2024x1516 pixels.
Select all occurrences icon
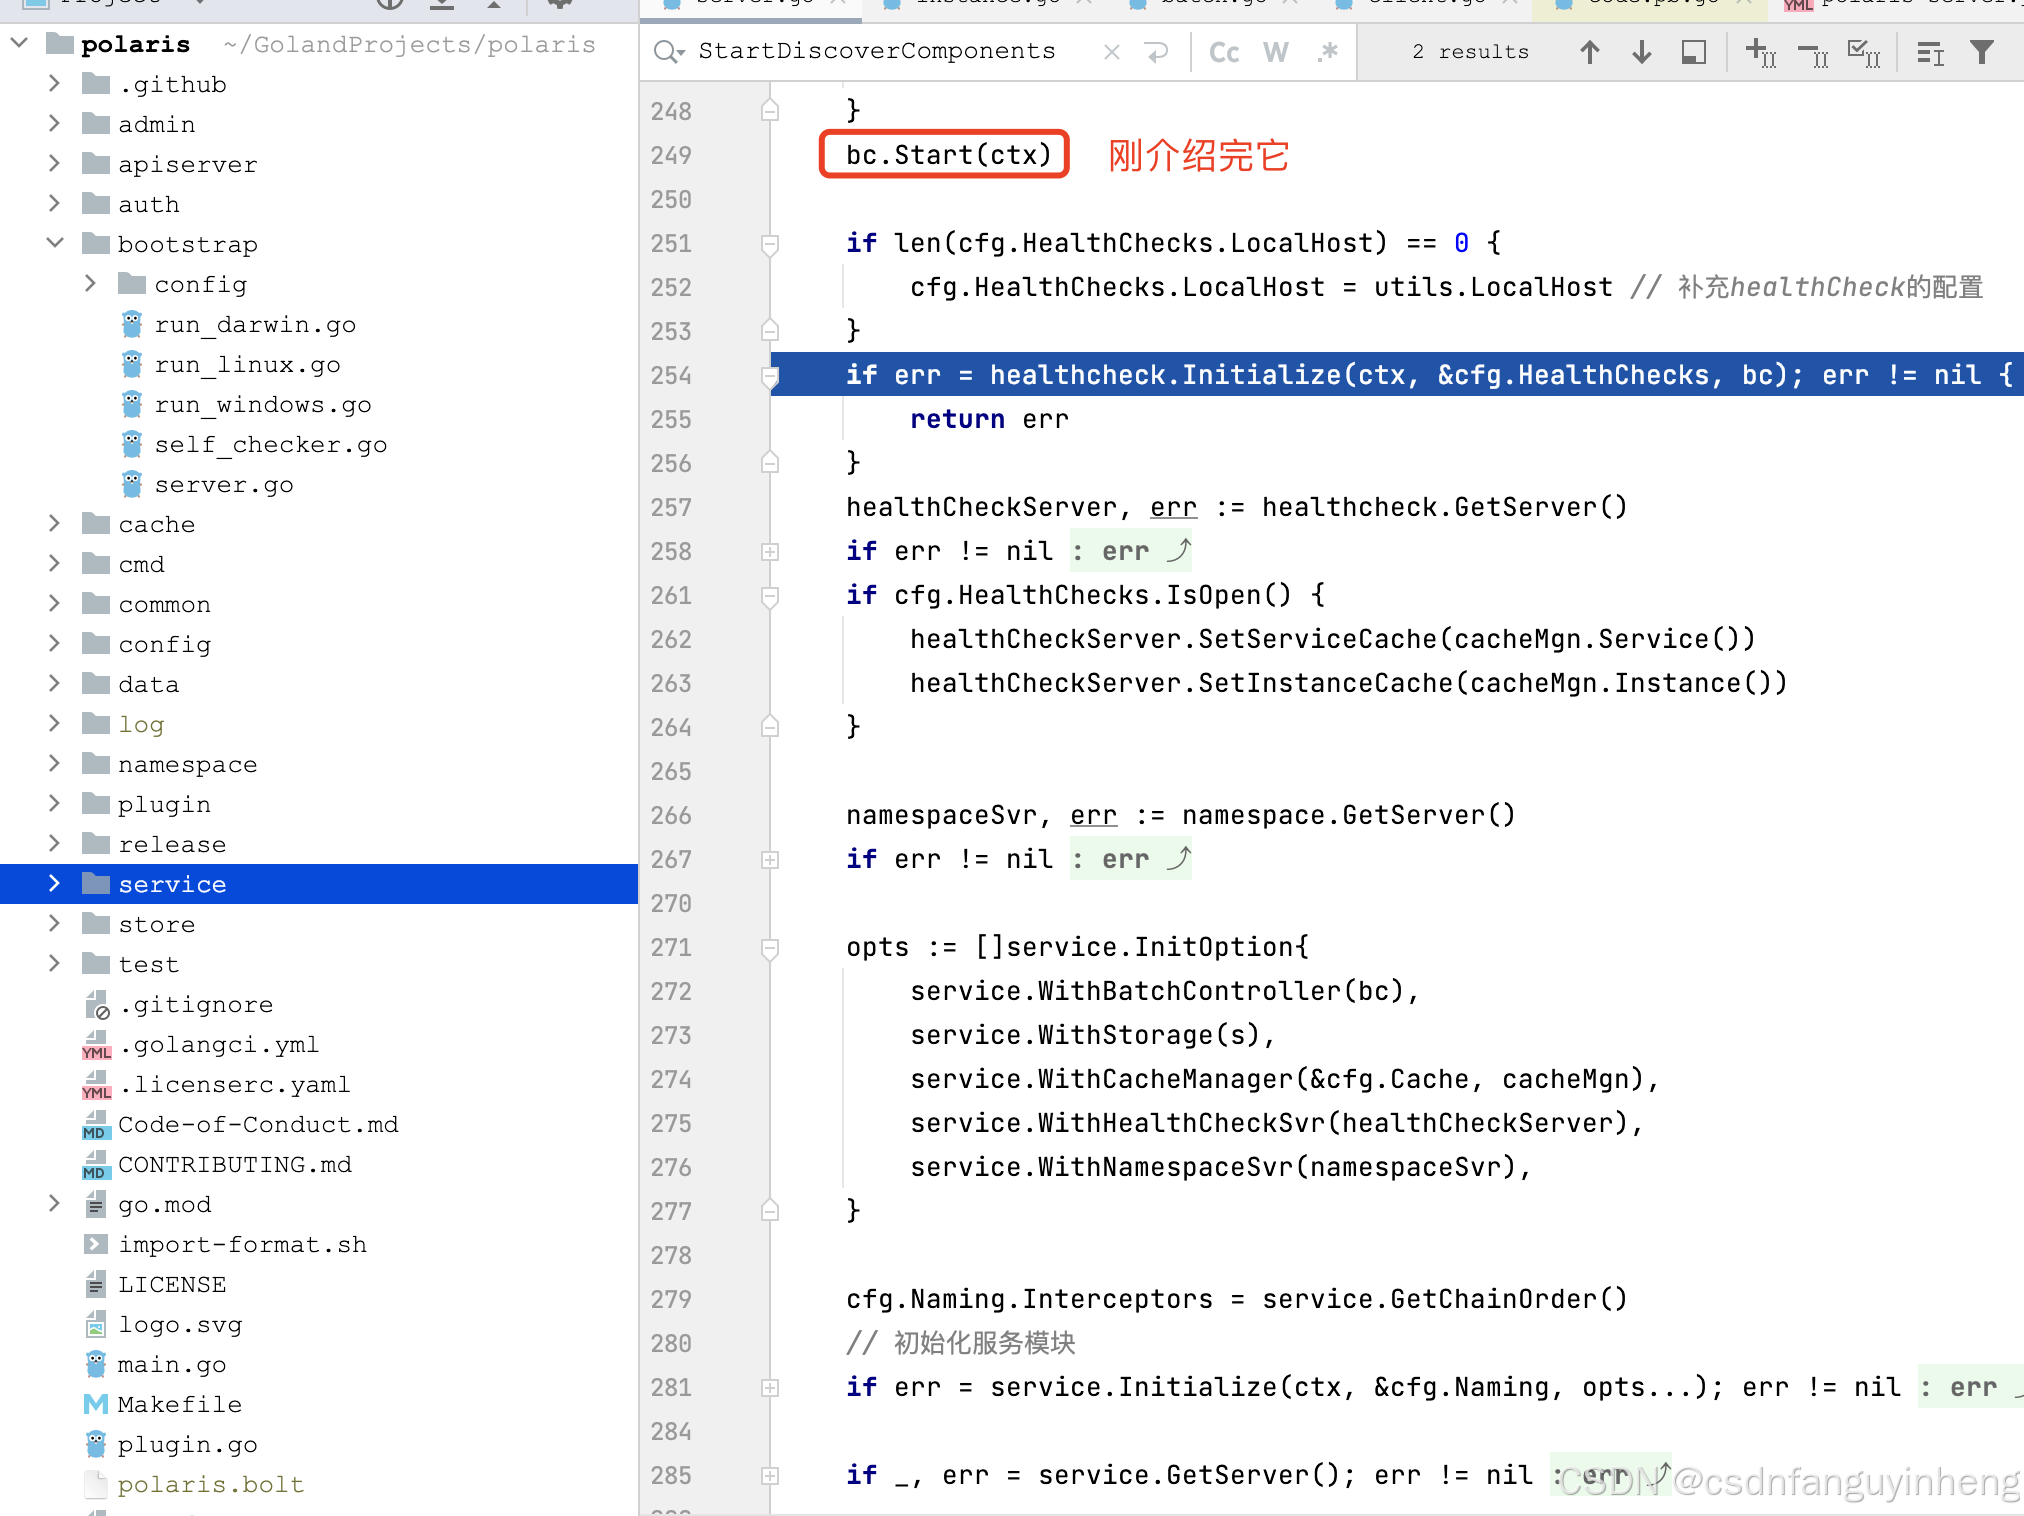click(x=1864, y=52)
